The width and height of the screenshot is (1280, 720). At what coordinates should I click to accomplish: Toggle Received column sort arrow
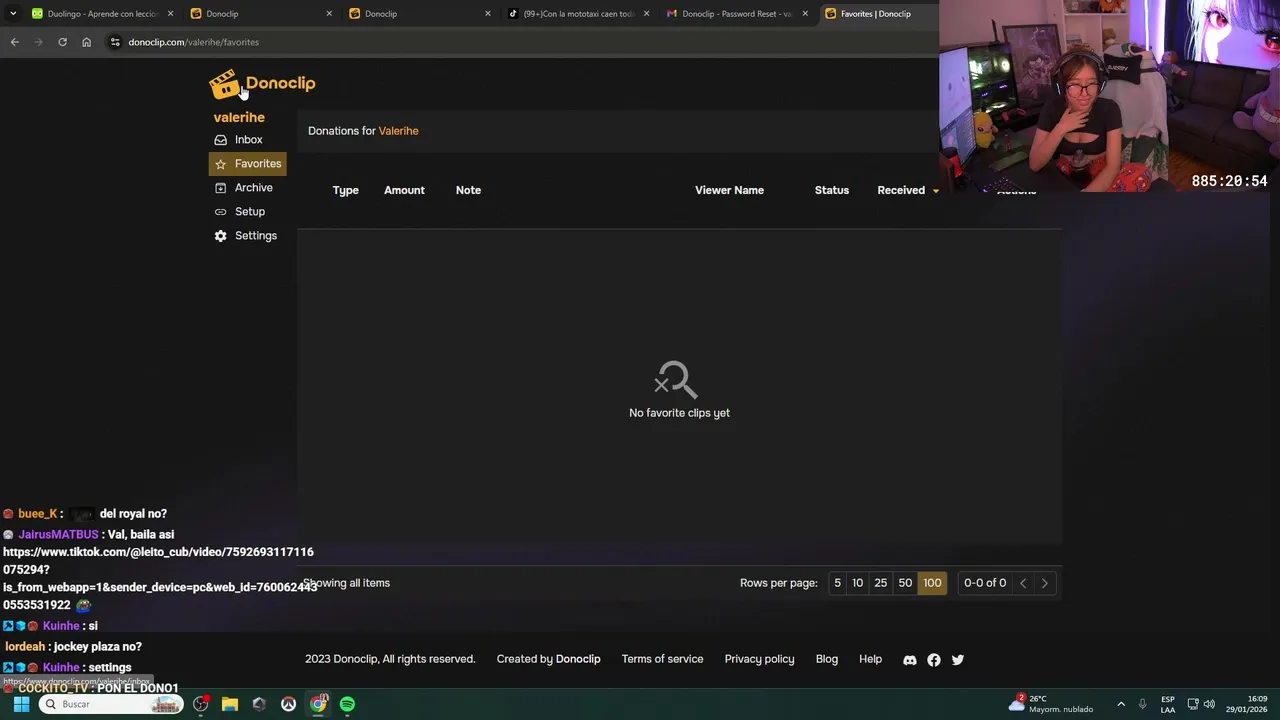936,191
